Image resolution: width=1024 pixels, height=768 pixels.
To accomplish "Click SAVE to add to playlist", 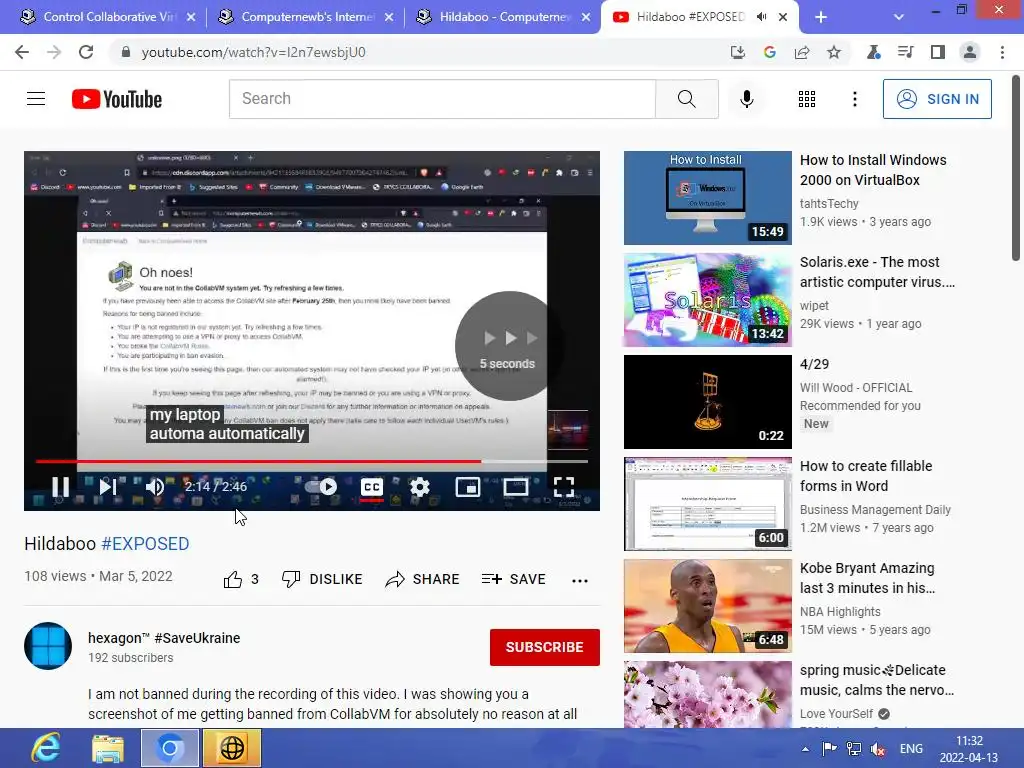I will tap(513, 579).
